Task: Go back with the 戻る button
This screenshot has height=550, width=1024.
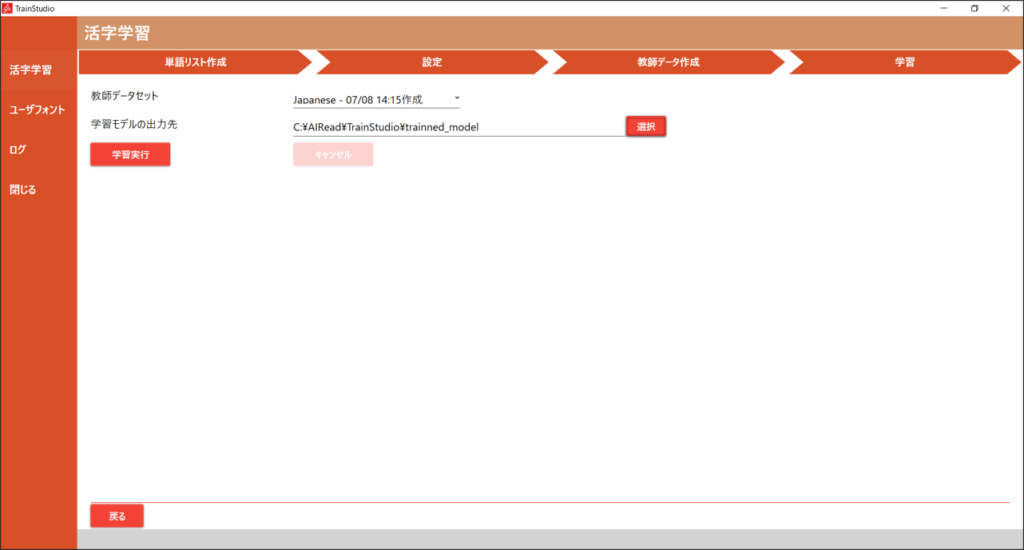Action: pos(117,516)
